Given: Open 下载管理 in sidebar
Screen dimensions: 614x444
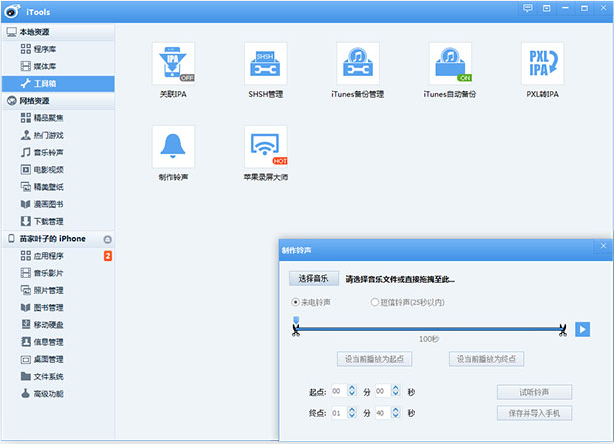Looking at the screenshot, I should point(58,221).
